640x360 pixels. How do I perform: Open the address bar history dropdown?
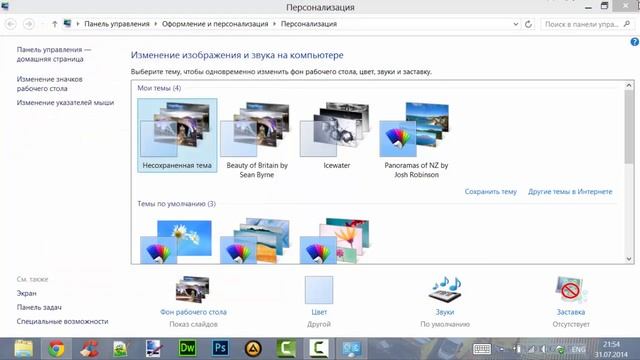coord(516,24)
